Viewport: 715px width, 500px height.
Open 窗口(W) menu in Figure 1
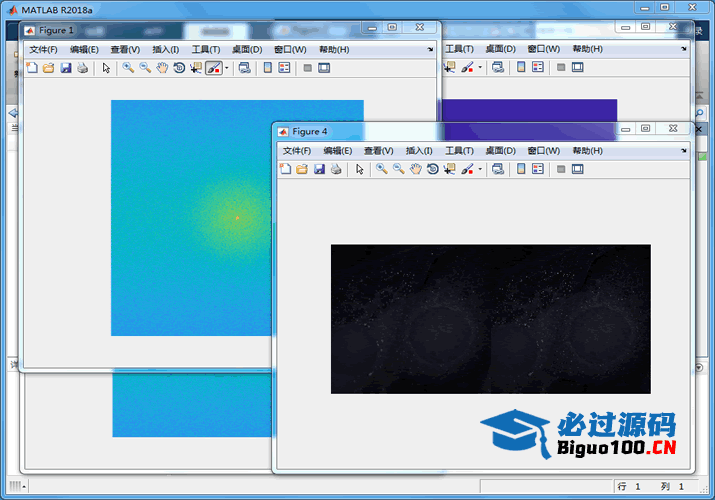[290, 50]
